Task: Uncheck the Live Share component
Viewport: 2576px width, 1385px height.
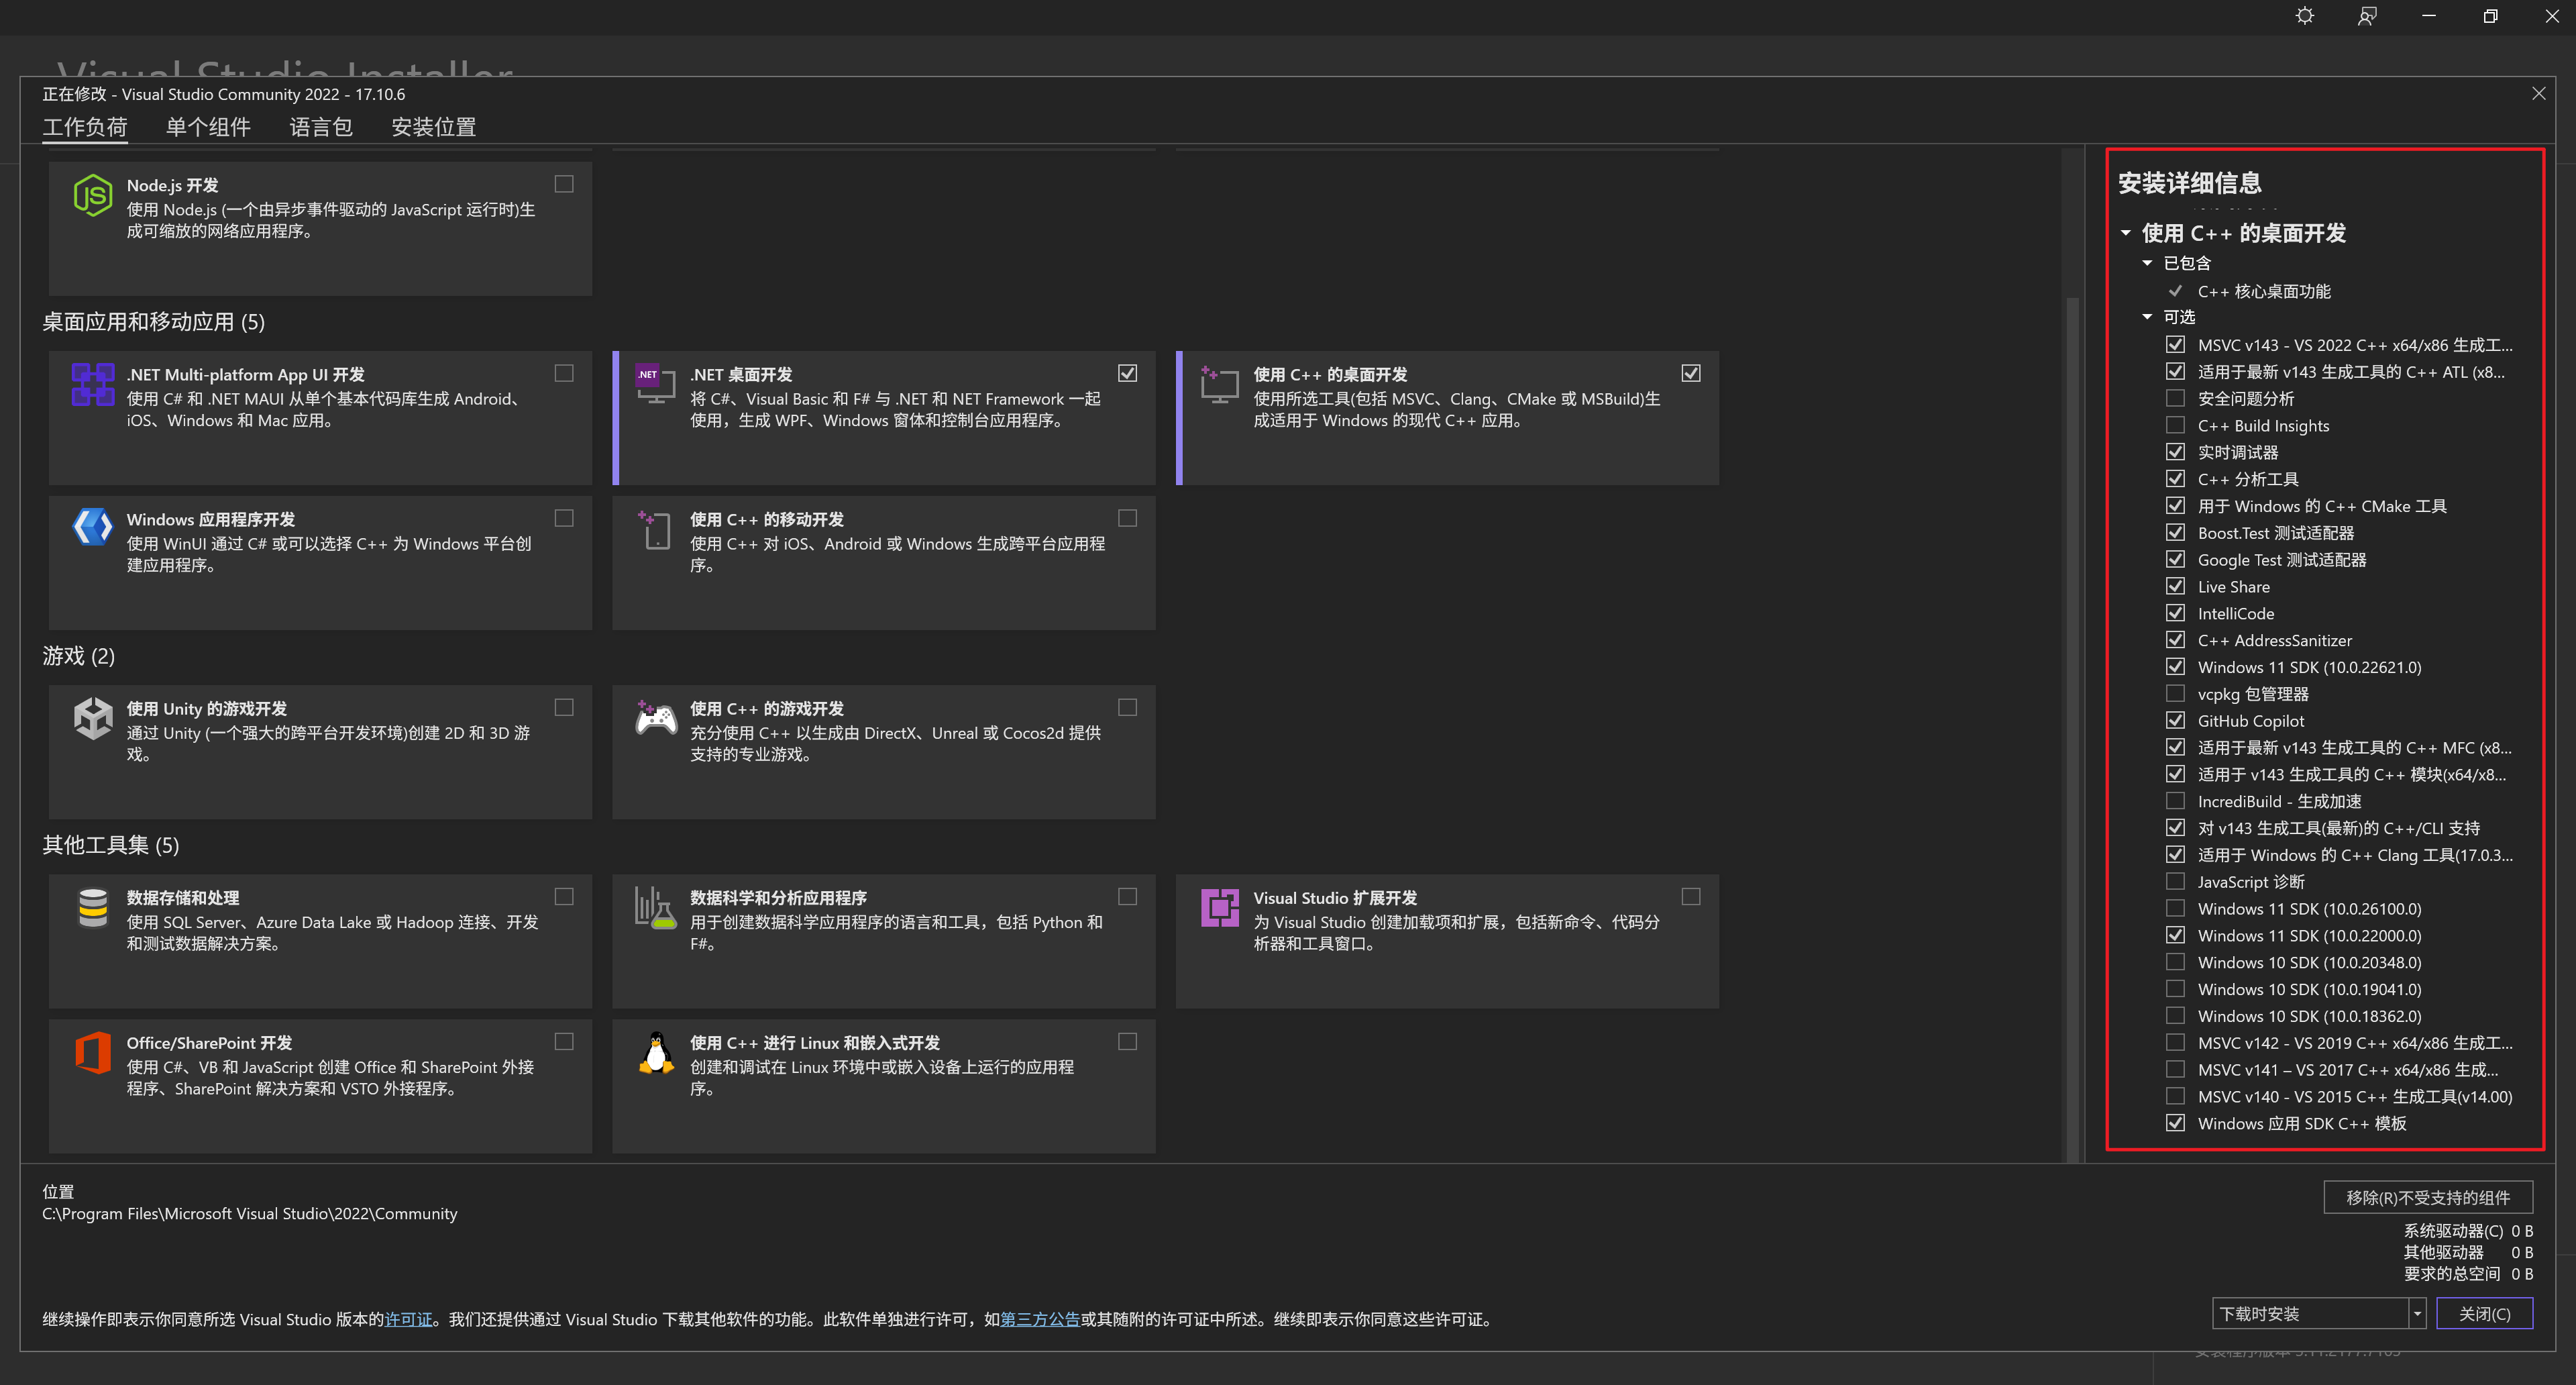Action: [2175, 586]
